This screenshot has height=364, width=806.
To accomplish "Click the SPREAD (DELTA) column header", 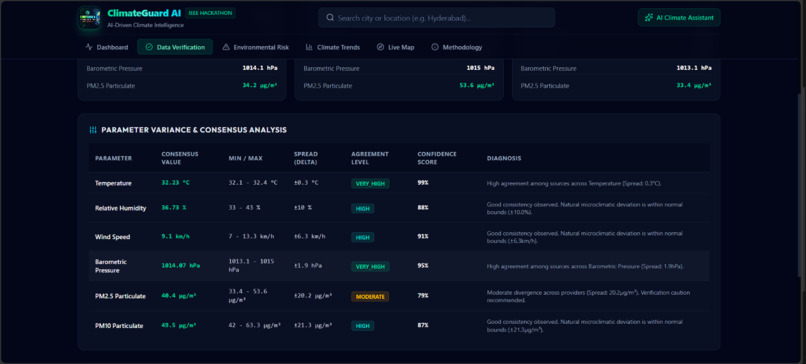I will coord(306,158).
